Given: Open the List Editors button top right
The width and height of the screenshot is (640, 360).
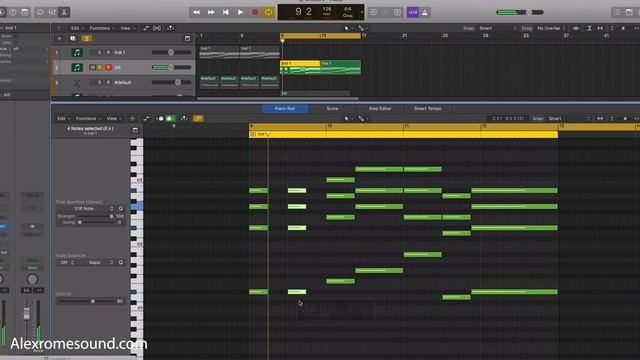Looking at the screenshot, I should 617,12.
